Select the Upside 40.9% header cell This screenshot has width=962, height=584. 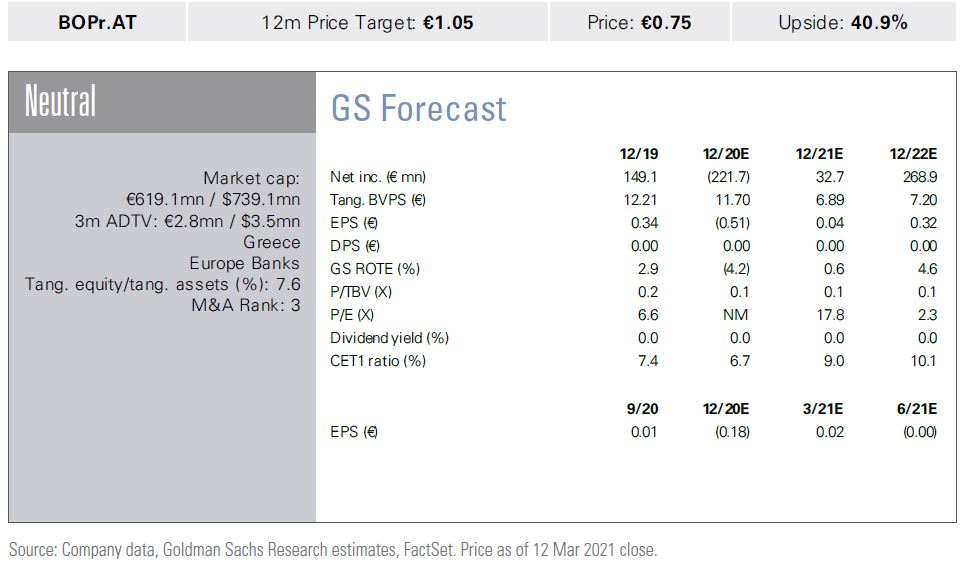coord(842,22)
